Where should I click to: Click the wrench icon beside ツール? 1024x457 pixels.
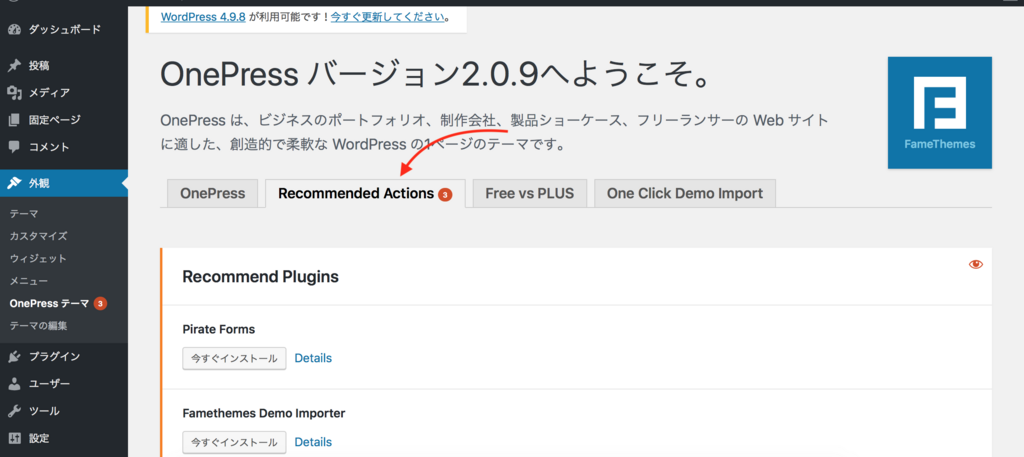[x=14, y=411]
